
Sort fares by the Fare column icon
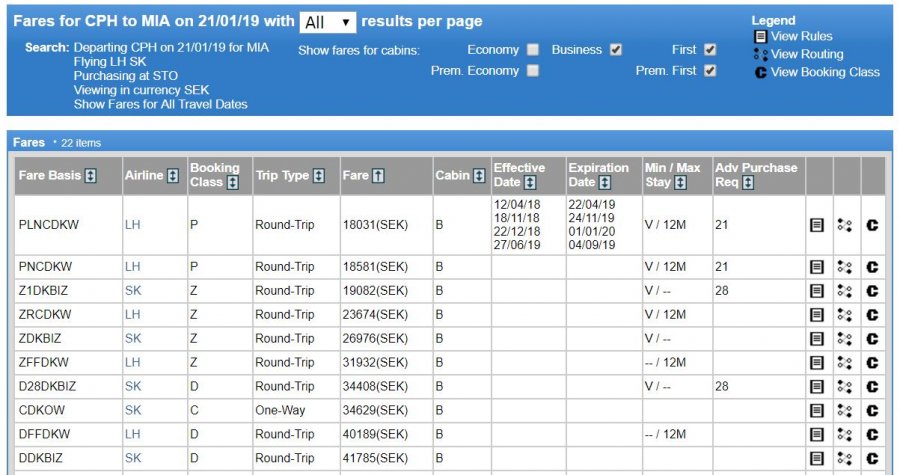pos(378,176)
